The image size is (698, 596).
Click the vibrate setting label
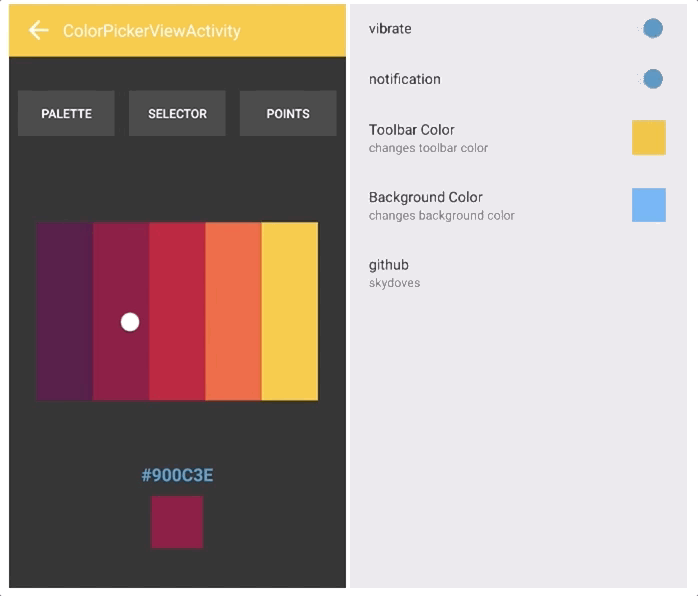[390, 29]
